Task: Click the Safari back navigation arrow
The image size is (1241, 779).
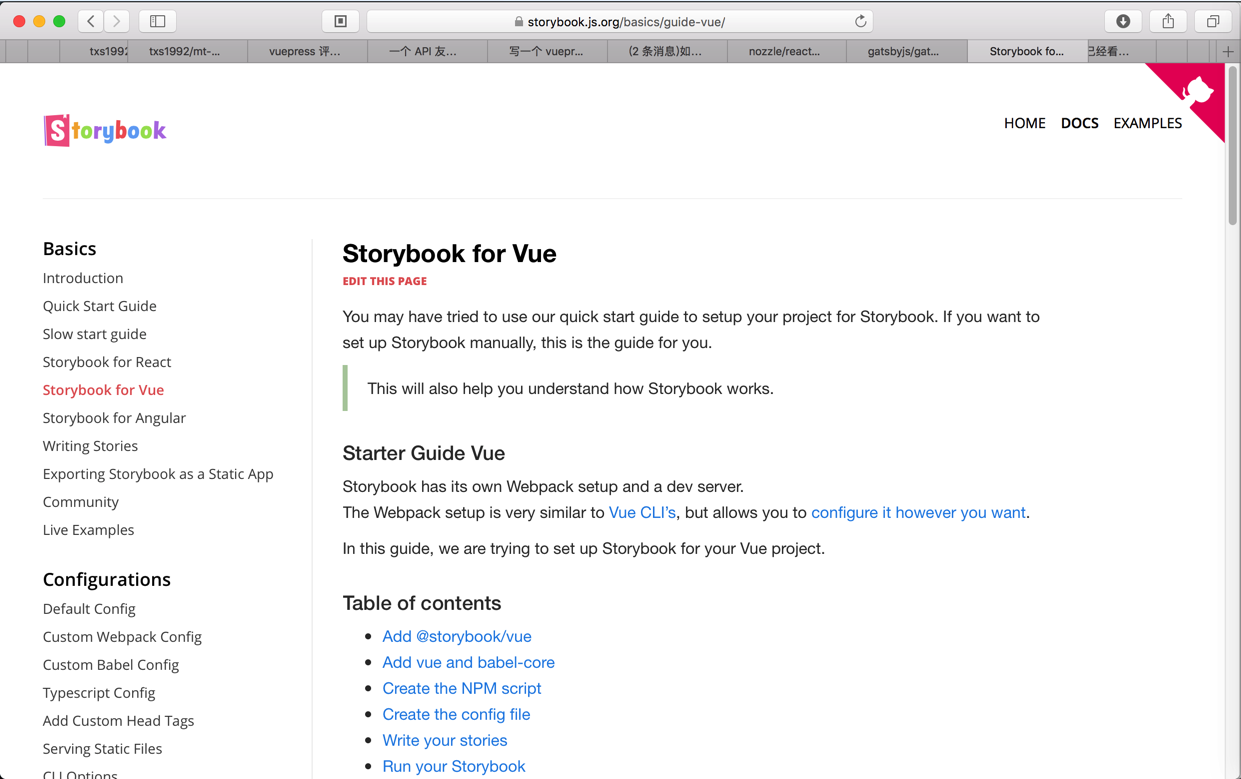Action: click(91, 21)
